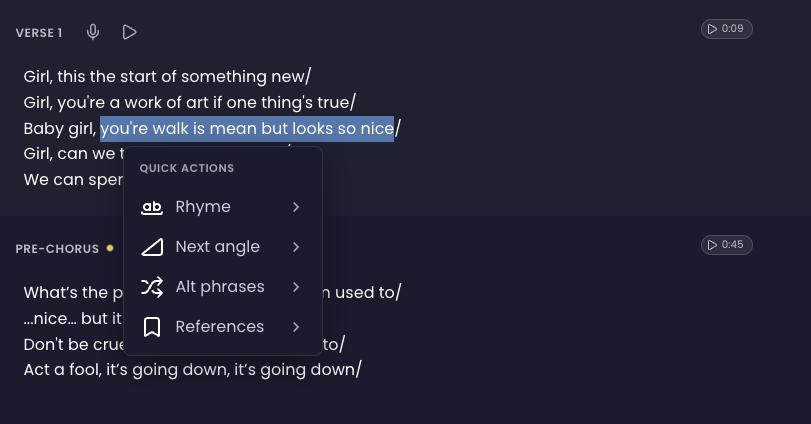The height and width of the screenshot is (424, 811).
Task: Expand the References submenu arrow
Action: coord(296,327)
